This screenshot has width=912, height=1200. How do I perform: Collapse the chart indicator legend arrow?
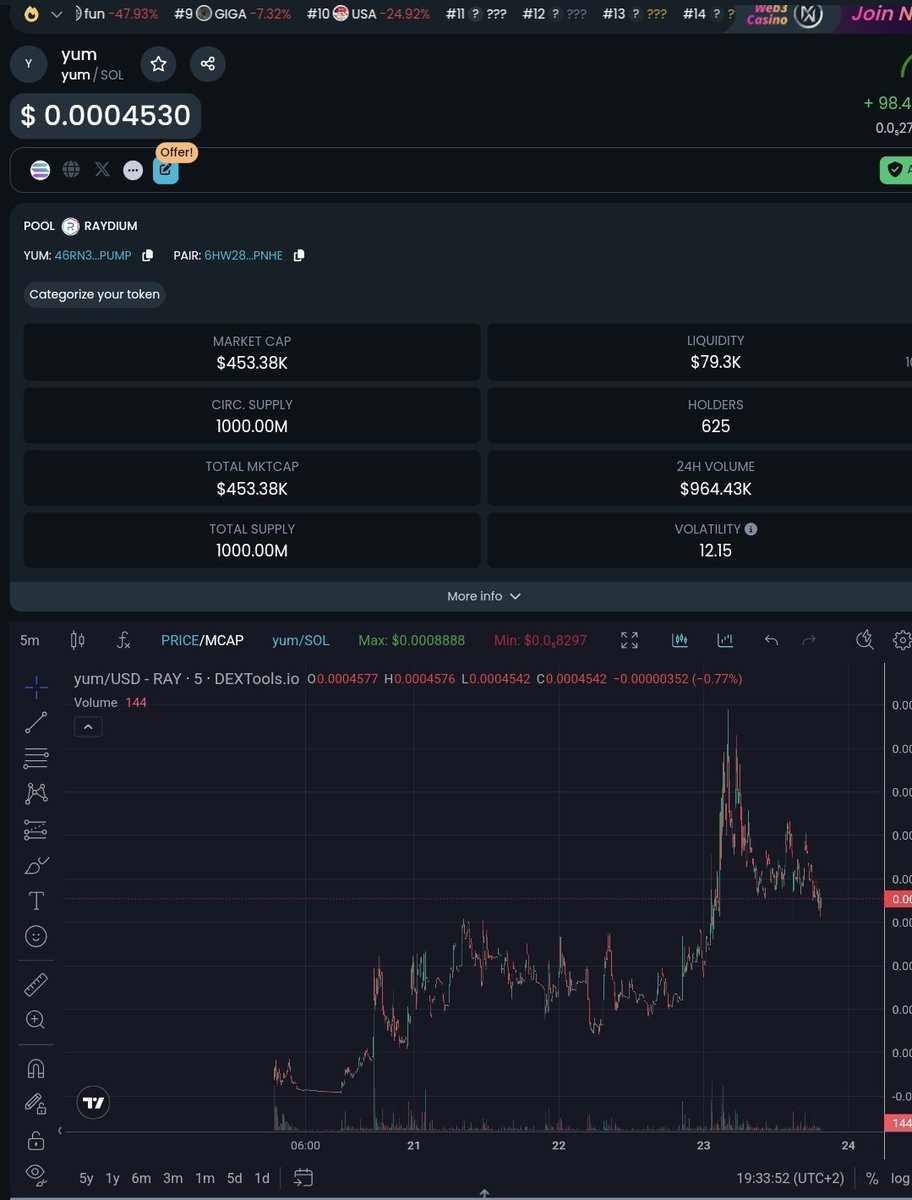coord(88,727)
